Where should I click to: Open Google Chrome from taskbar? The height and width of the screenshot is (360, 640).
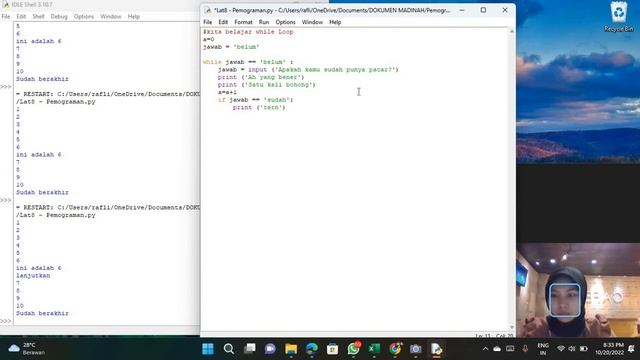coord(395,349)
